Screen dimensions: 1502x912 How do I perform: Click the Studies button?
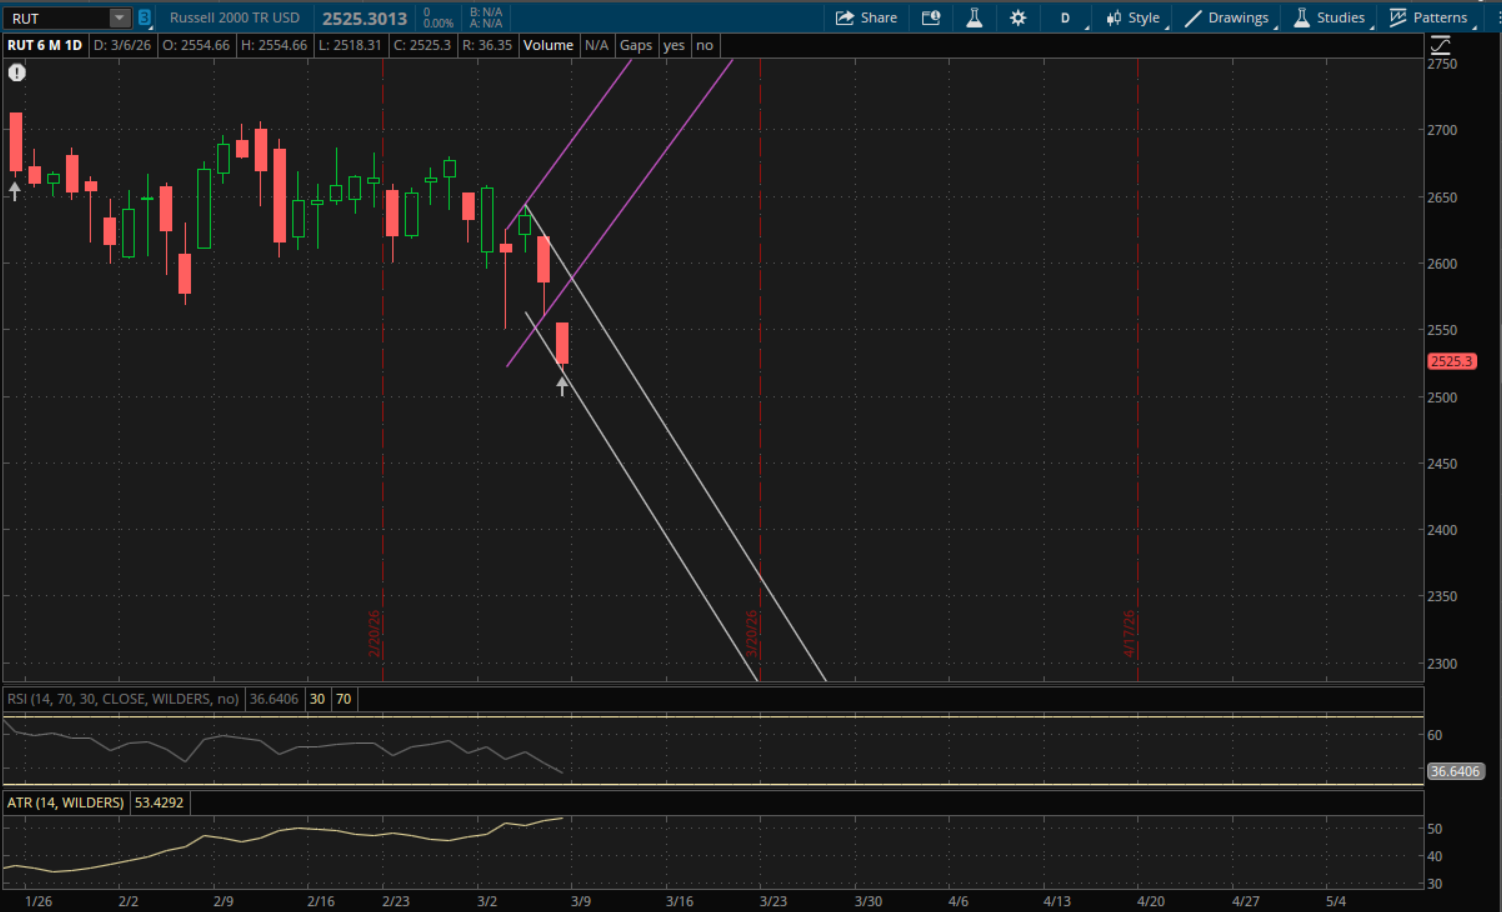click(1329, 18)
